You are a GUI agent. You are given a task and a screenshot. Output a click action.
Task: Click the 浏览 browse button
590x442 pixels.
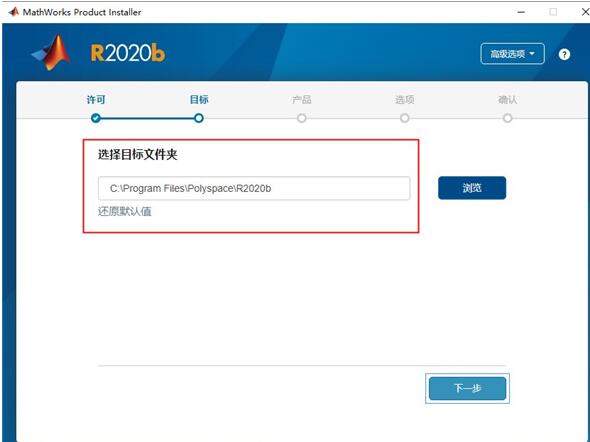[x=472, y=188]
